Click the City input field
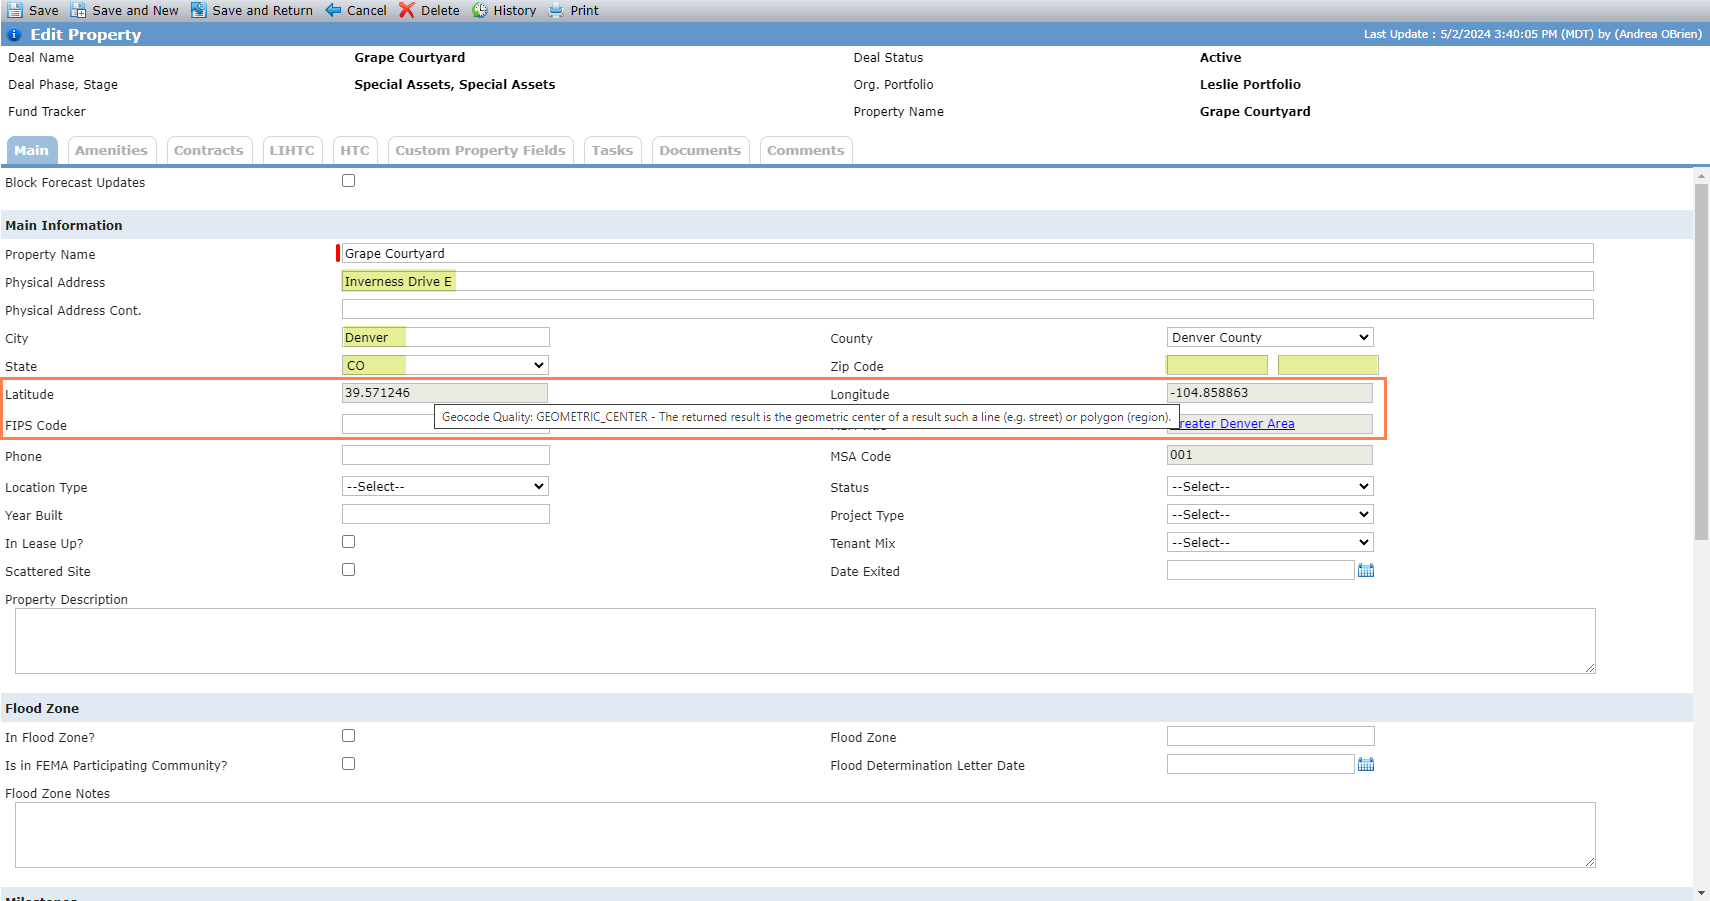 coord(445,337)
